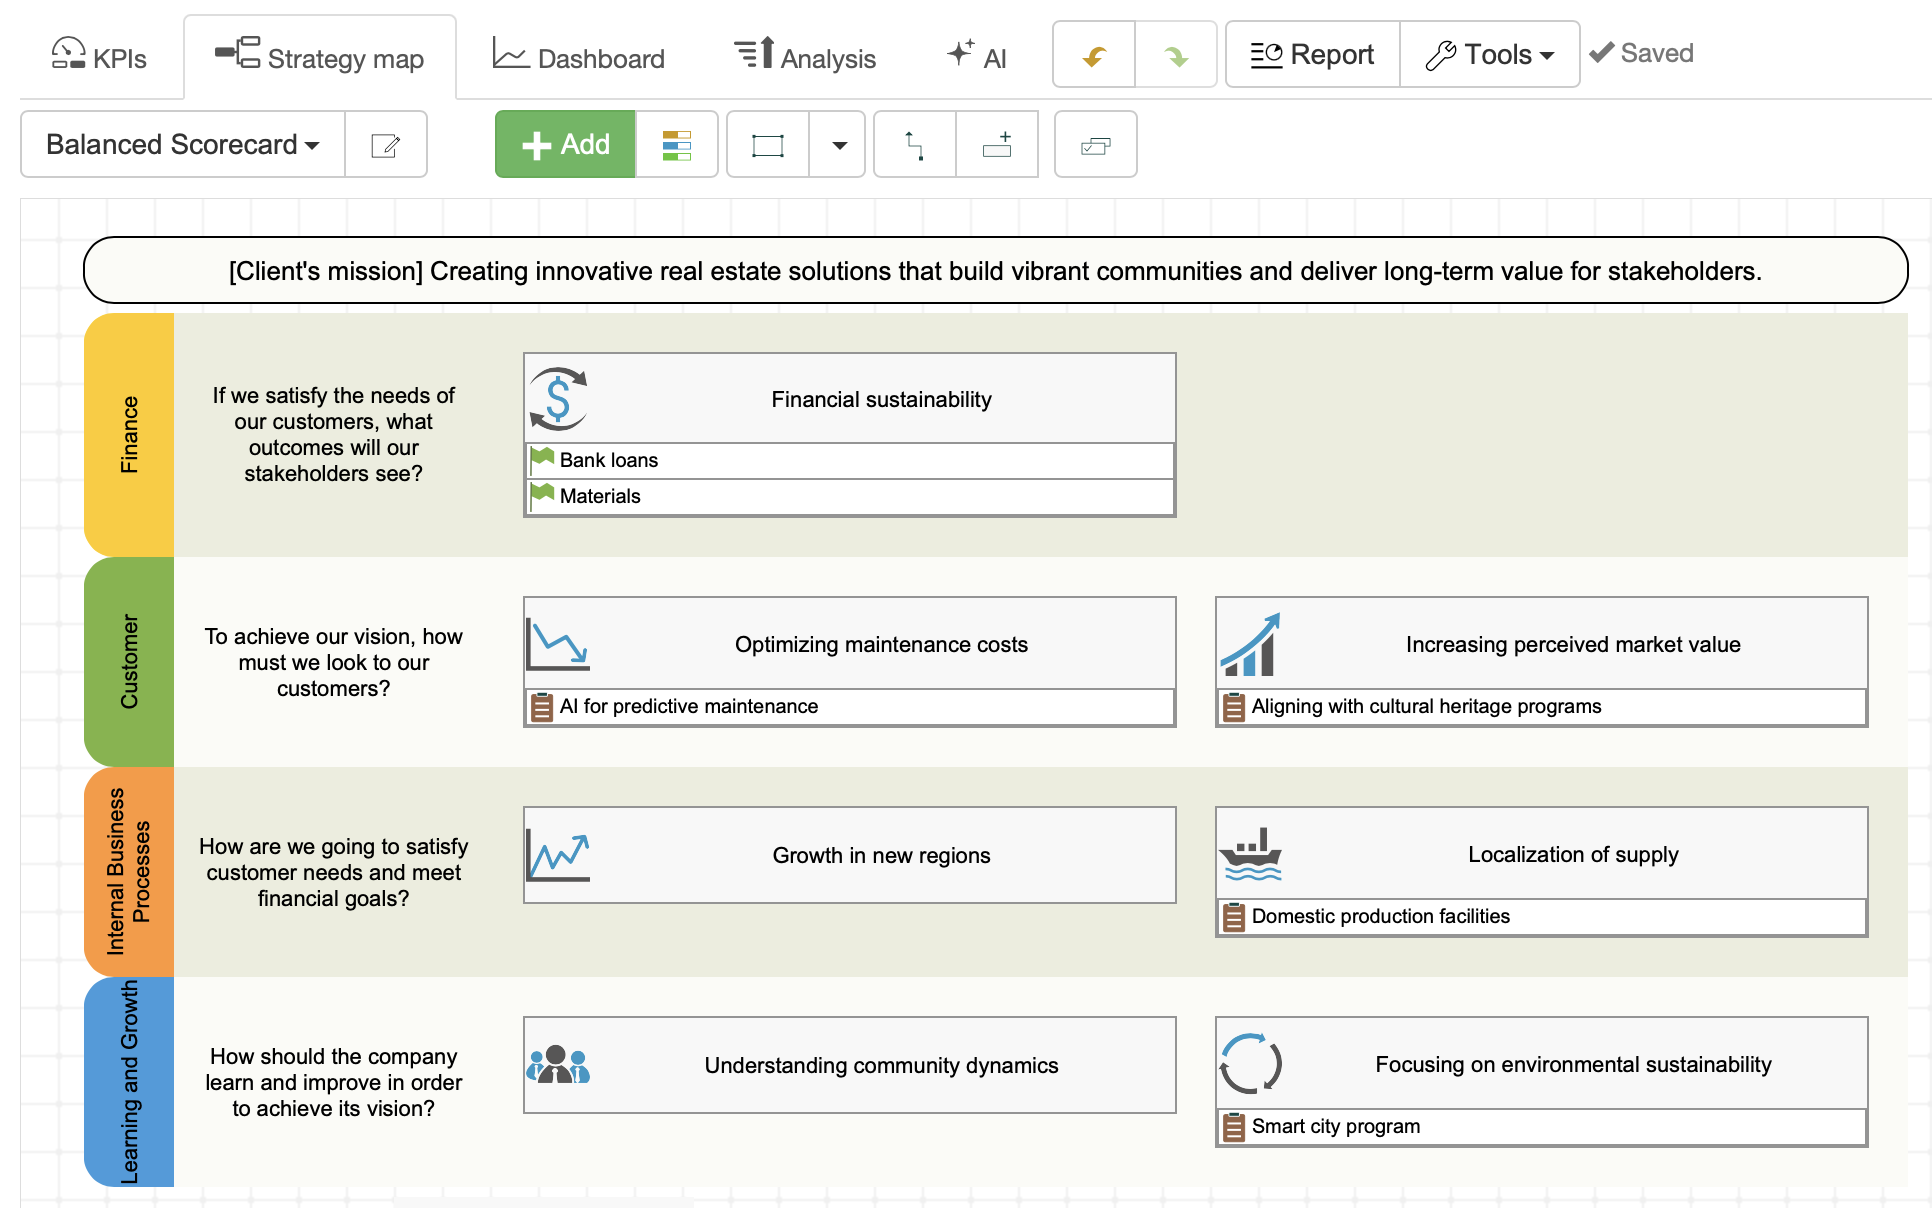Open the Report button
The image size is (1932, 1208).
tap(1312, 55)
